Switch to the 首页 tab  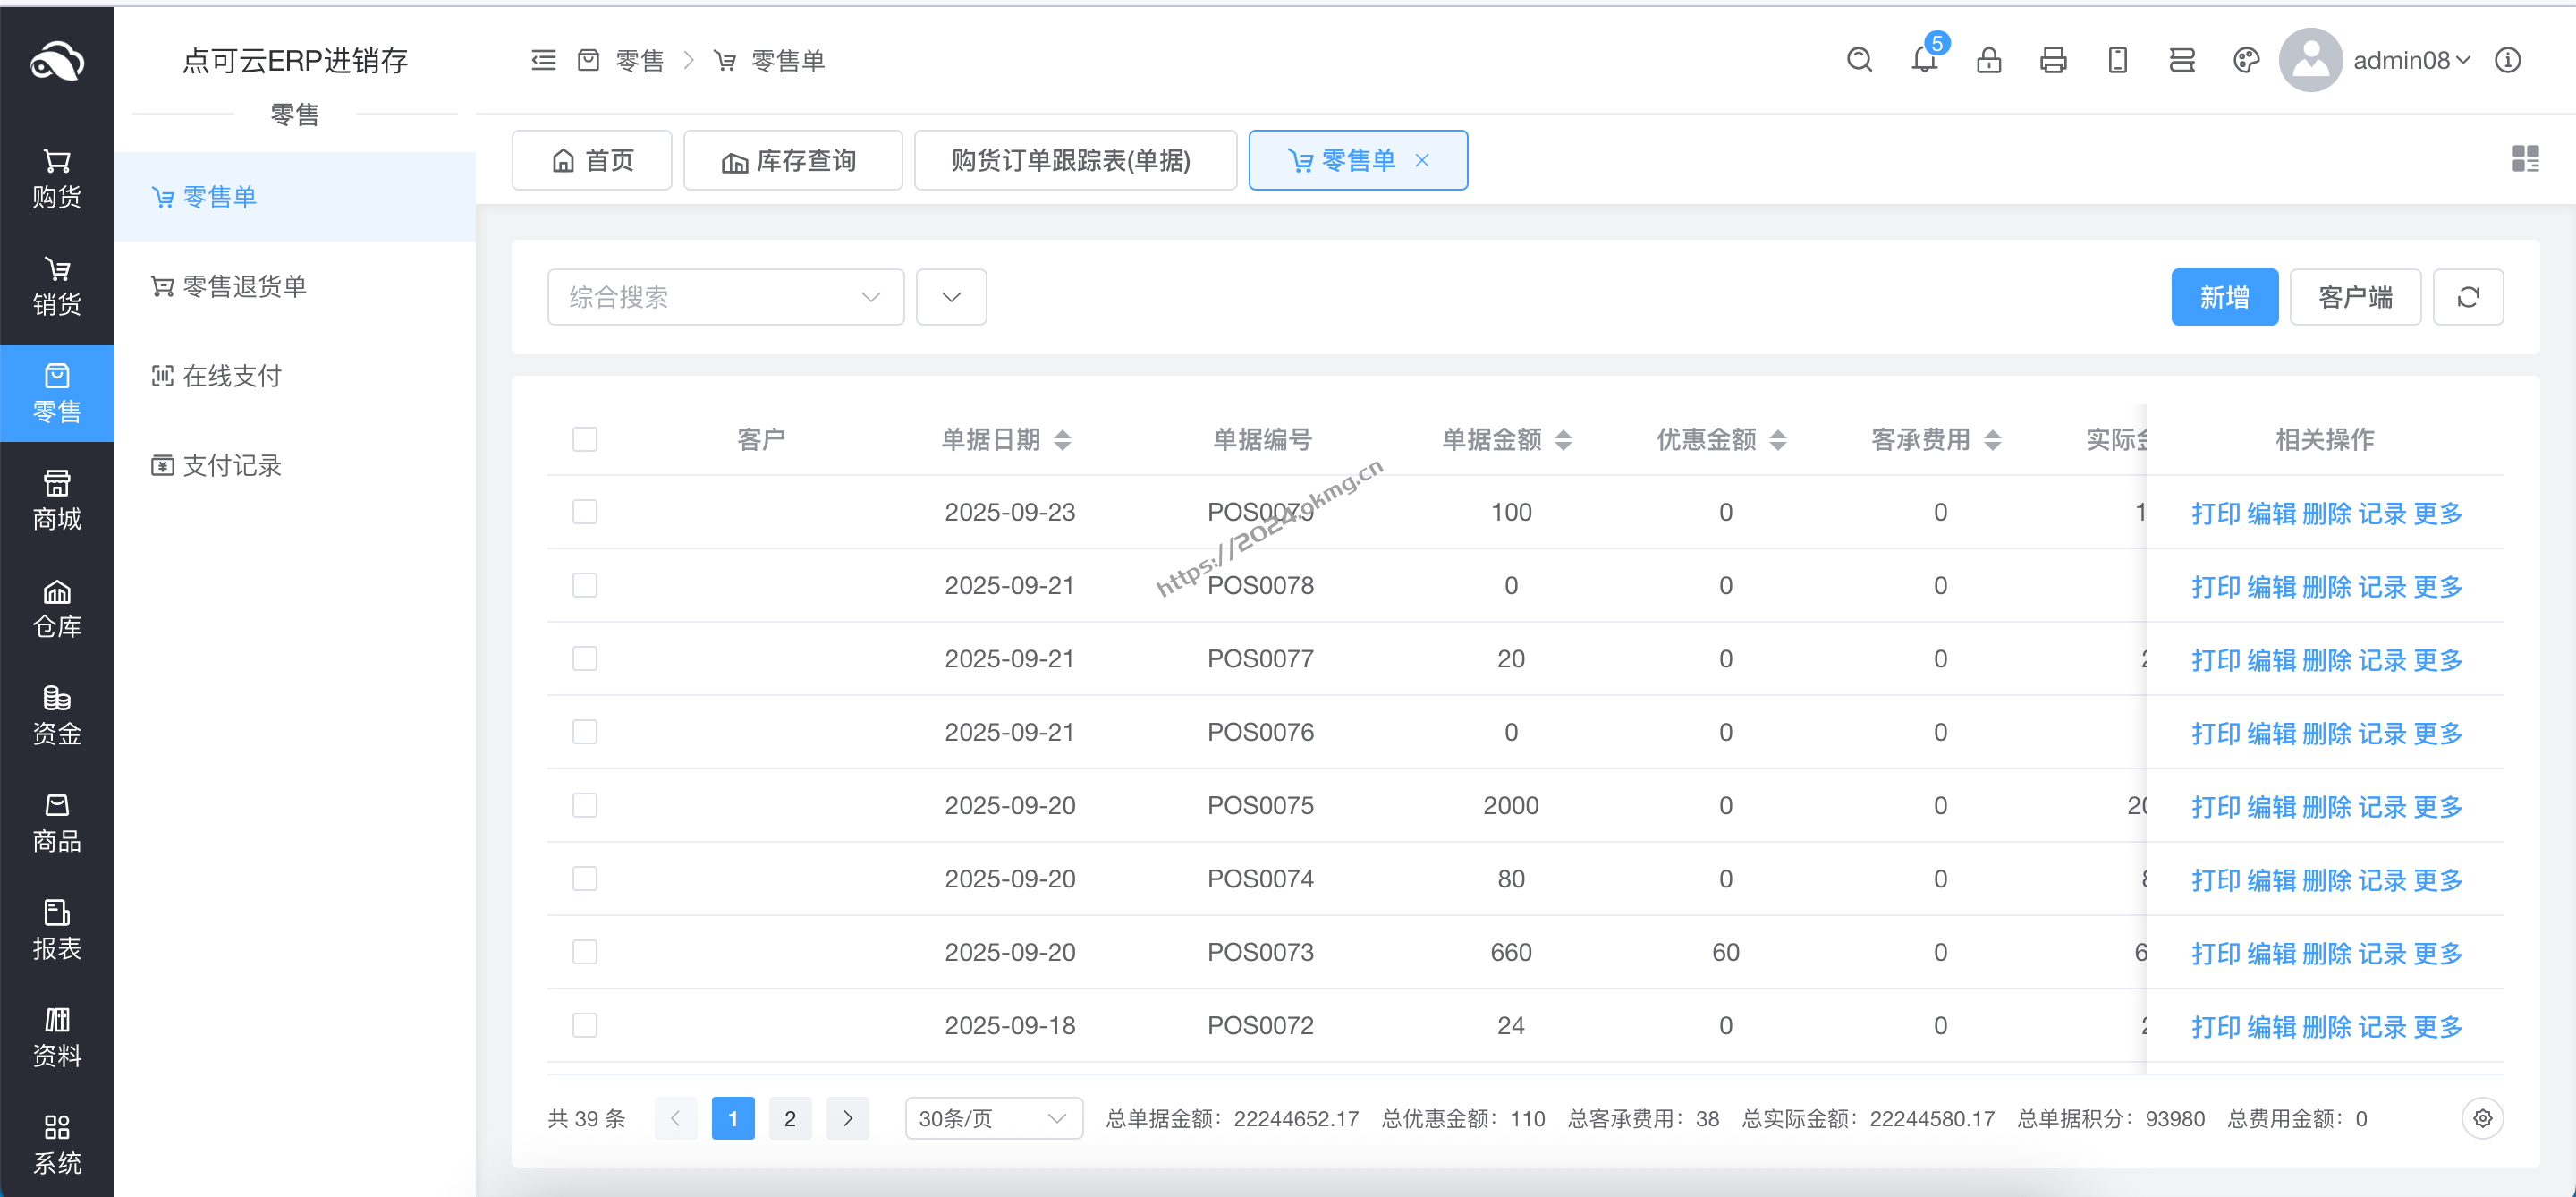tap(592, 160)
